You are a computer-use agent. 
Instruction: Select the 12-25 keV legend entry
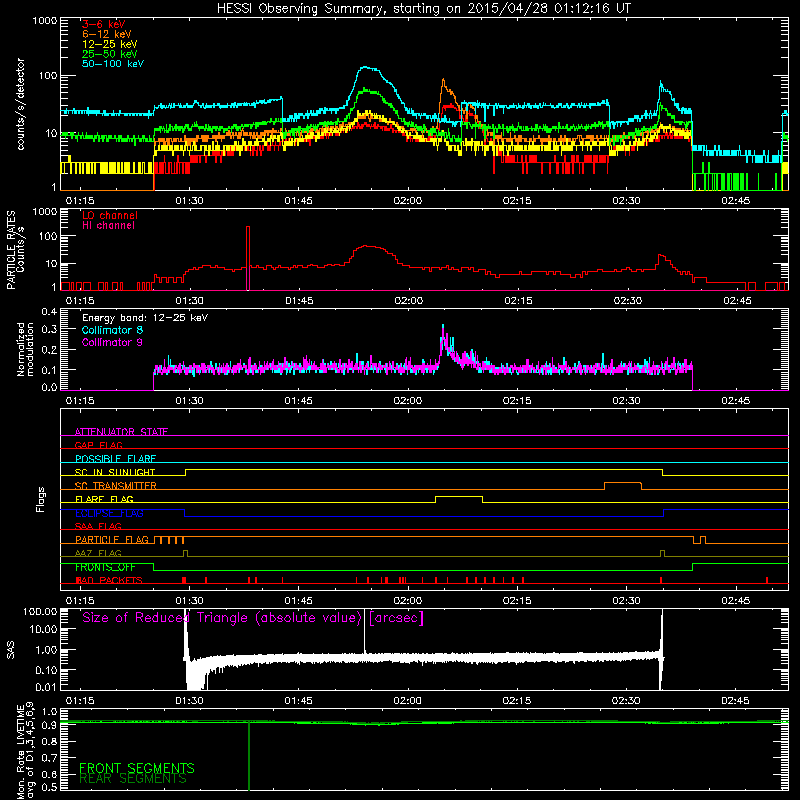tap(110, 44)
